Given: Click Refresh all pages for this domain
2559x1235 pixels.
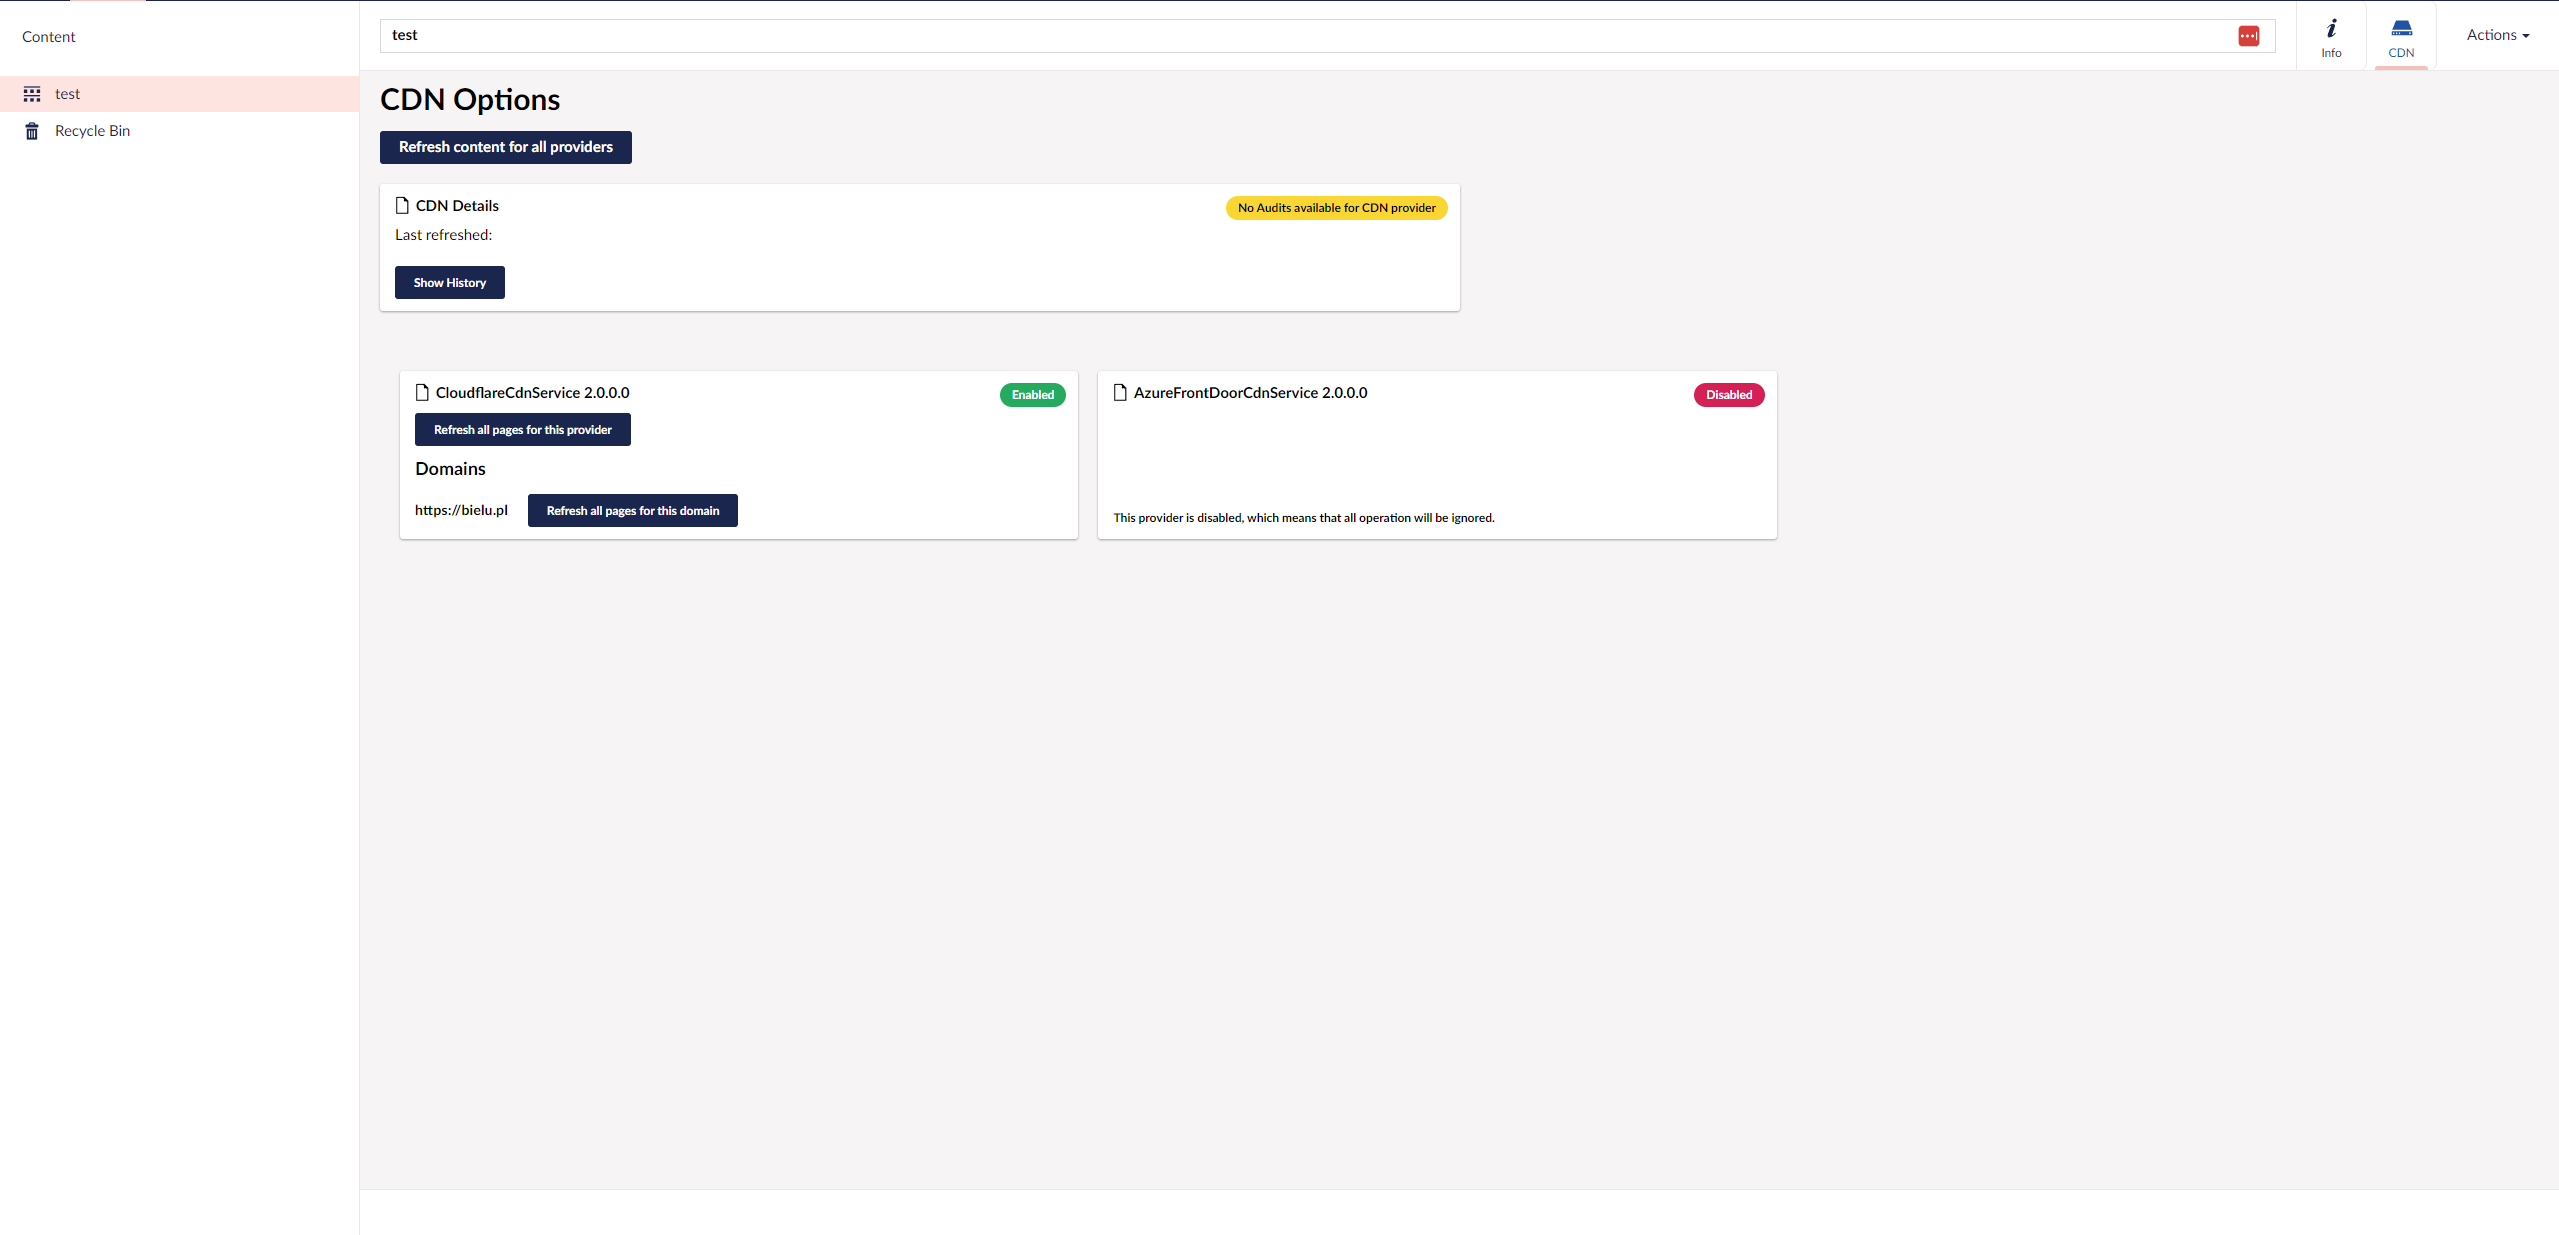Looking at the screenshot, I should [x=632, y=511].
